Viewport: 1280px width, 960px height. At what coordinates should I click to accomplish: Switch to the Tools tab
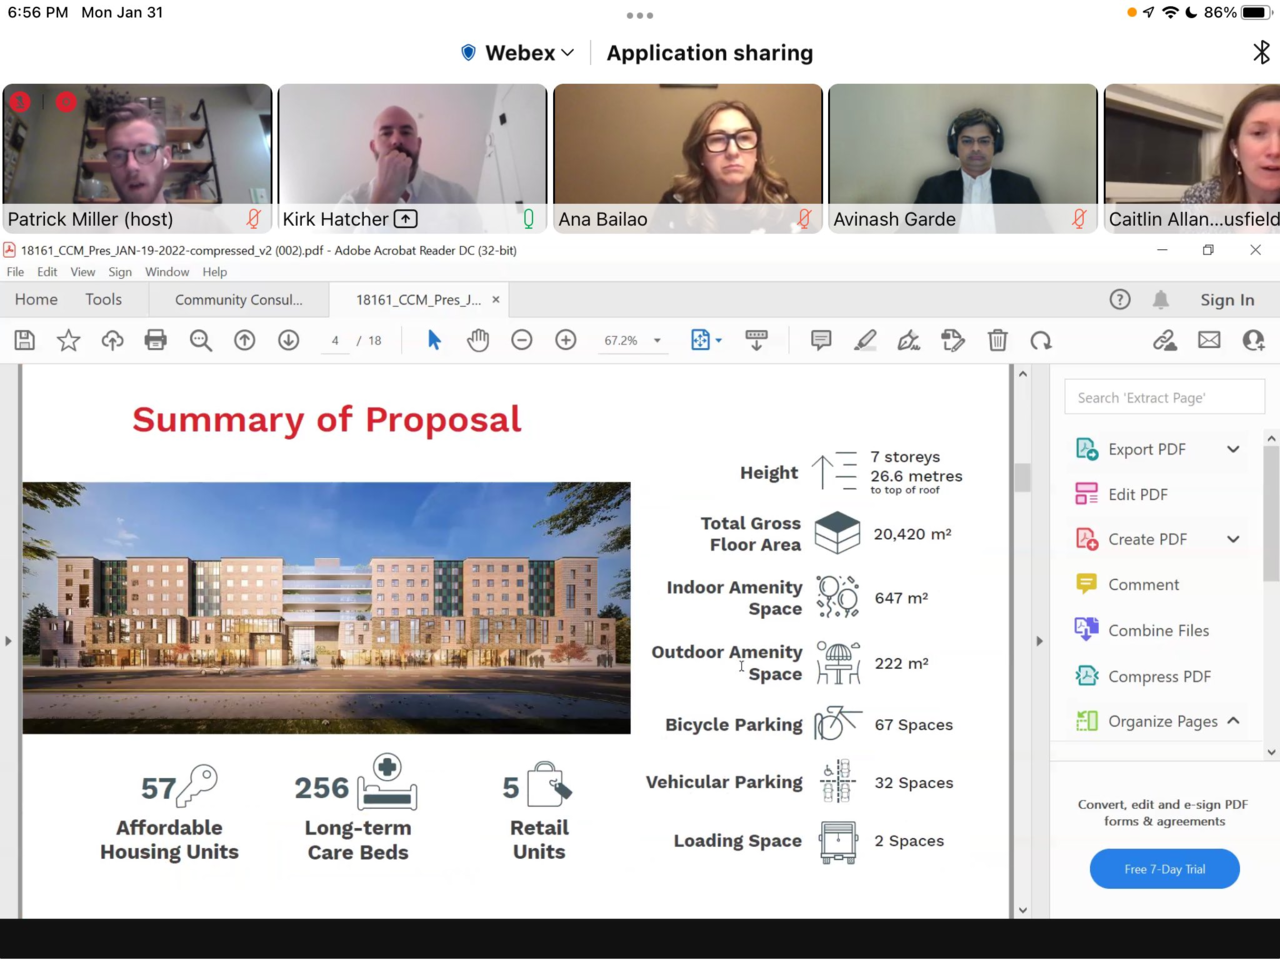[103, 299]
